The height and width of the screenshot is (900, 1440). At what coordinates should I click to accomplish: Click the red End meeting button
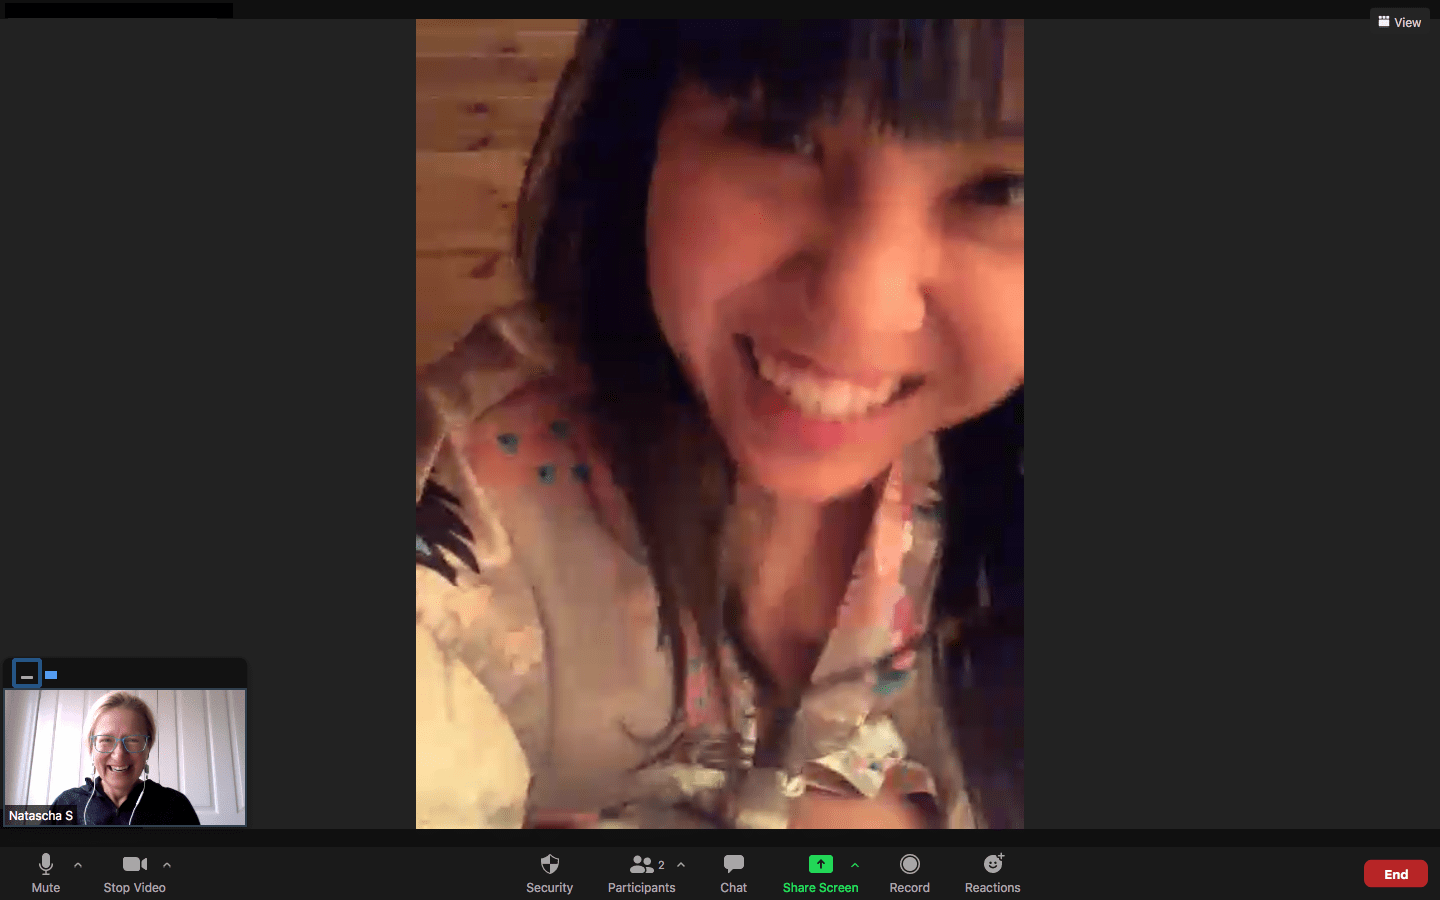(x=1395, y=874)
